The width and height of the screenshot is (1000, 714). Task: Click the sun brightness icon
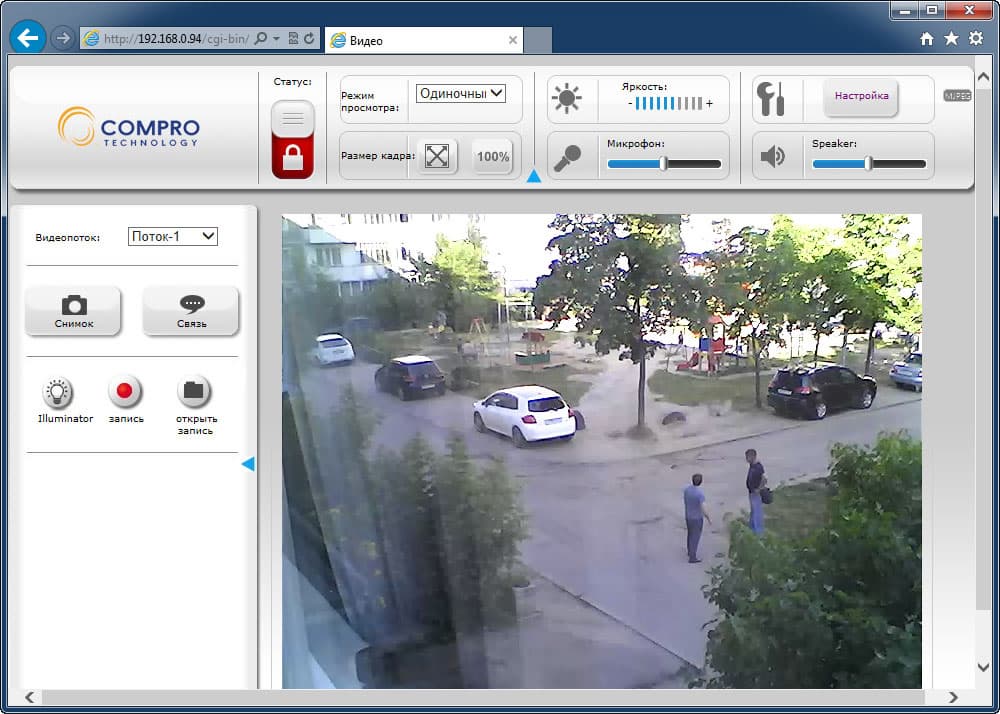pyautogui.click(x=567, y=99)
